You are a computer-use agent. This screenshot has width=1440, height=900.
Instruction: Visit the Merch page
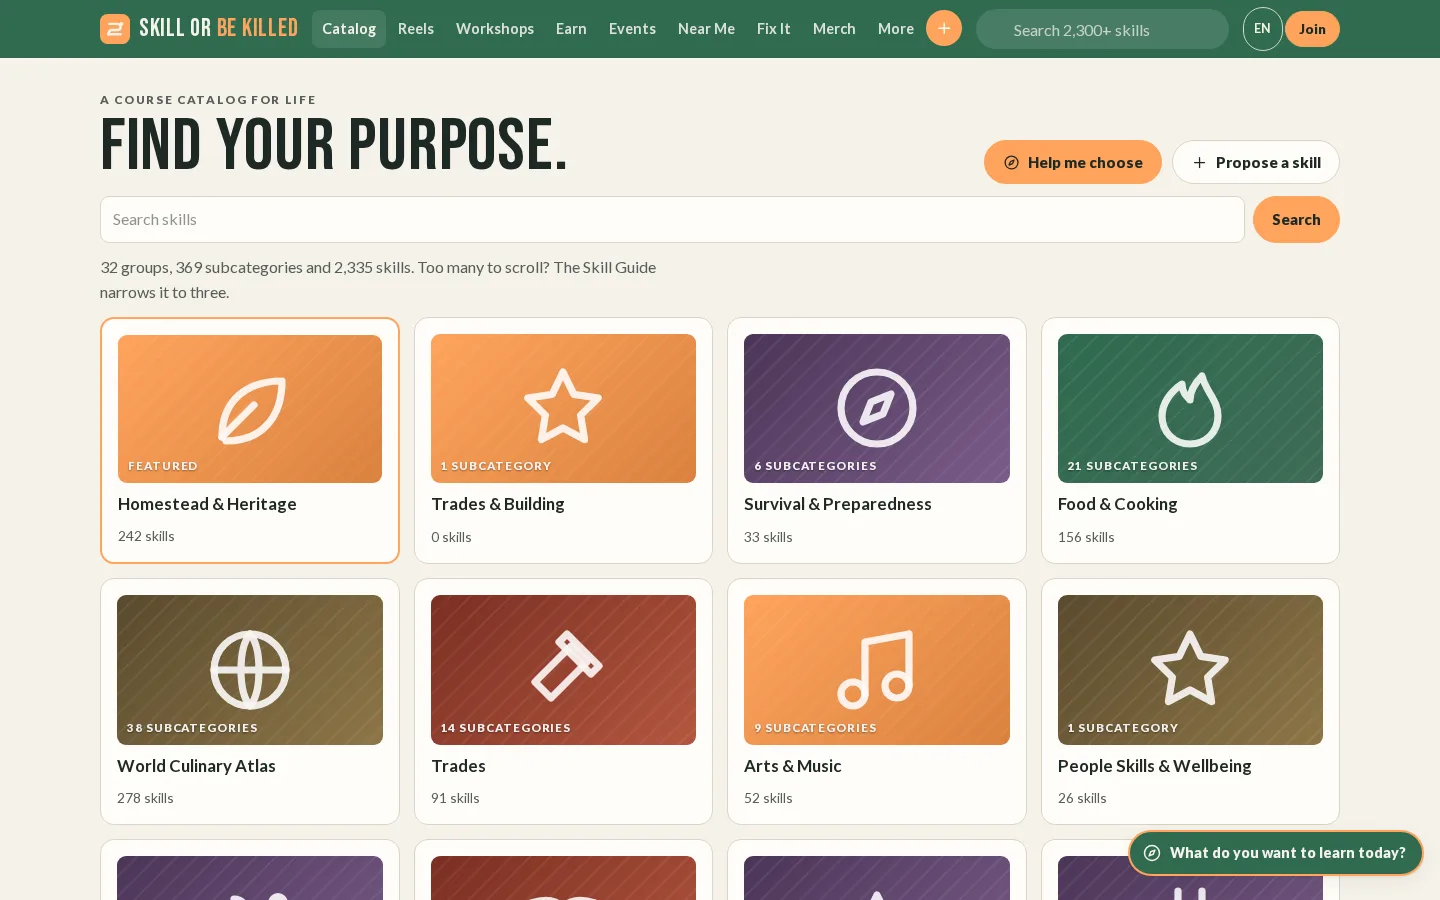[x=834, y=29]
